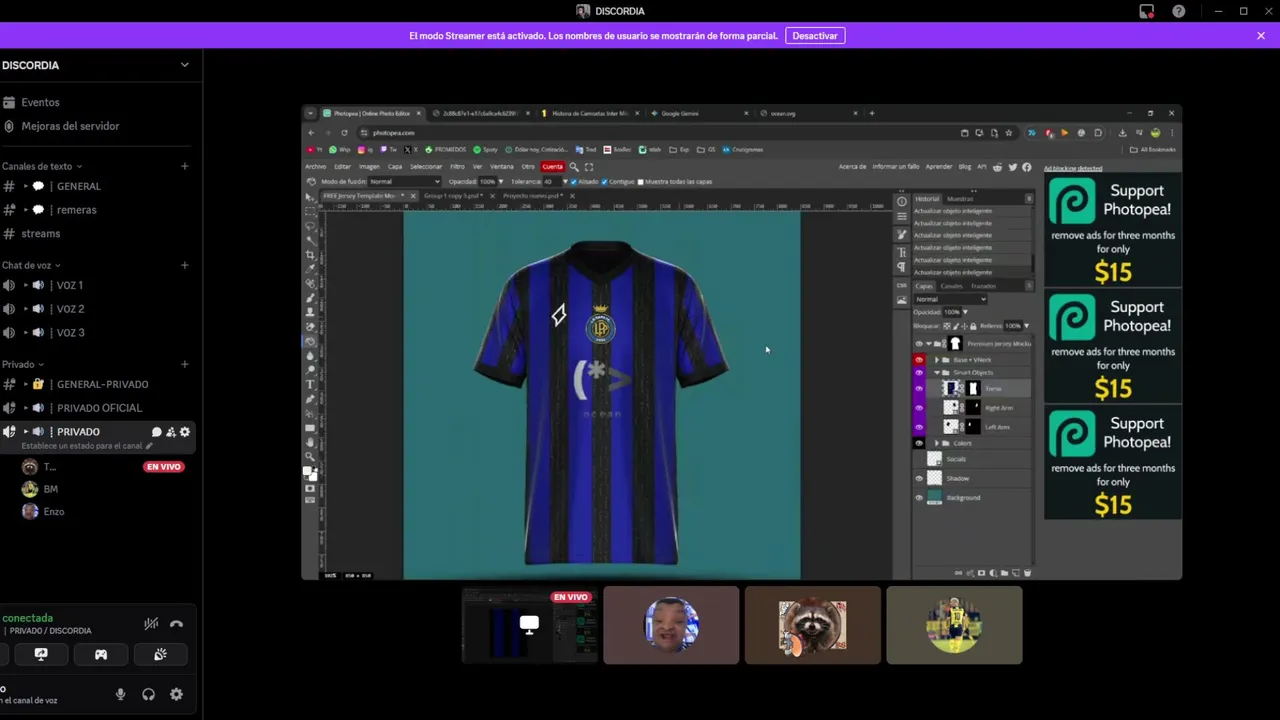Disconnect from voice with hang-up icon

click(x=176, y=624)
